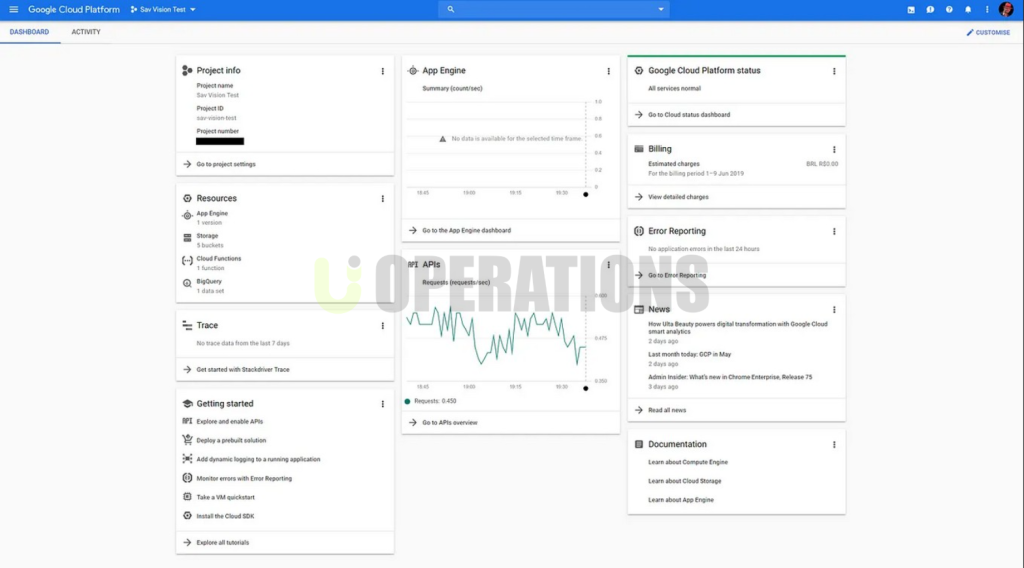Open the hamburger navigation menu

(13, 9)
